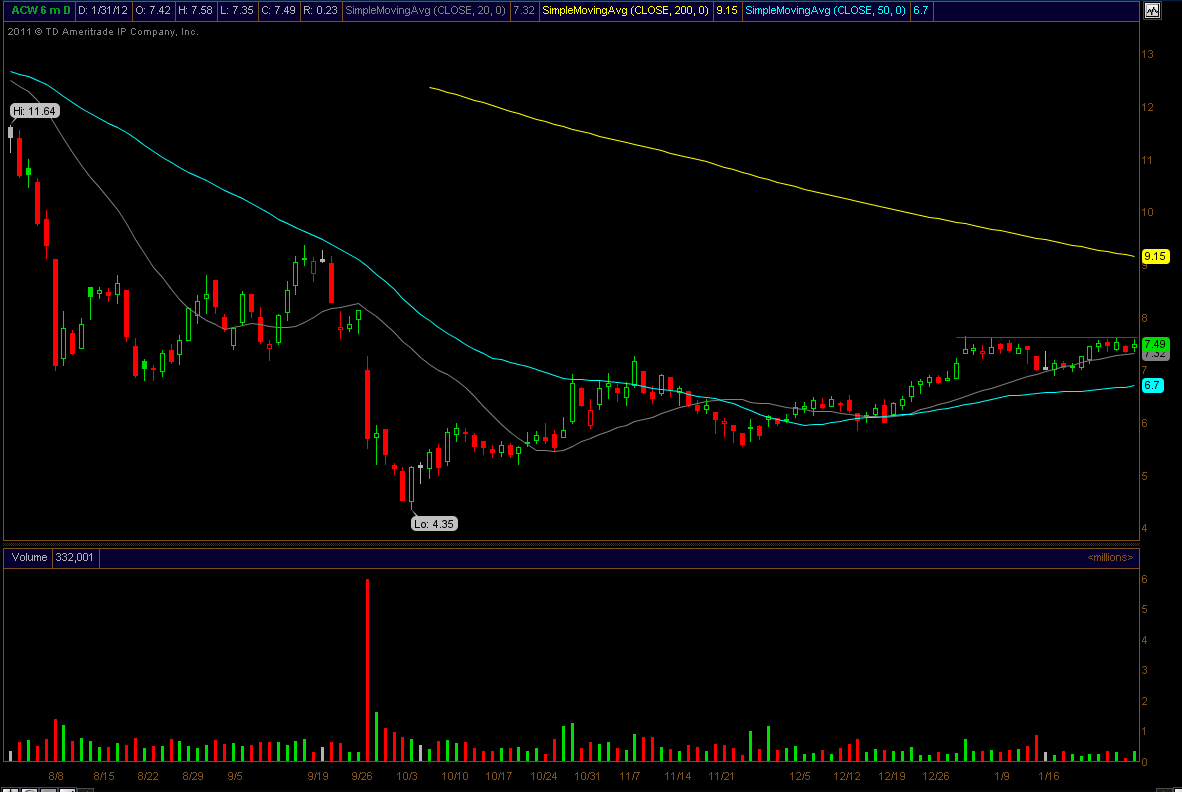Click the Hi: 11.64 price bubble

point(34,111)
